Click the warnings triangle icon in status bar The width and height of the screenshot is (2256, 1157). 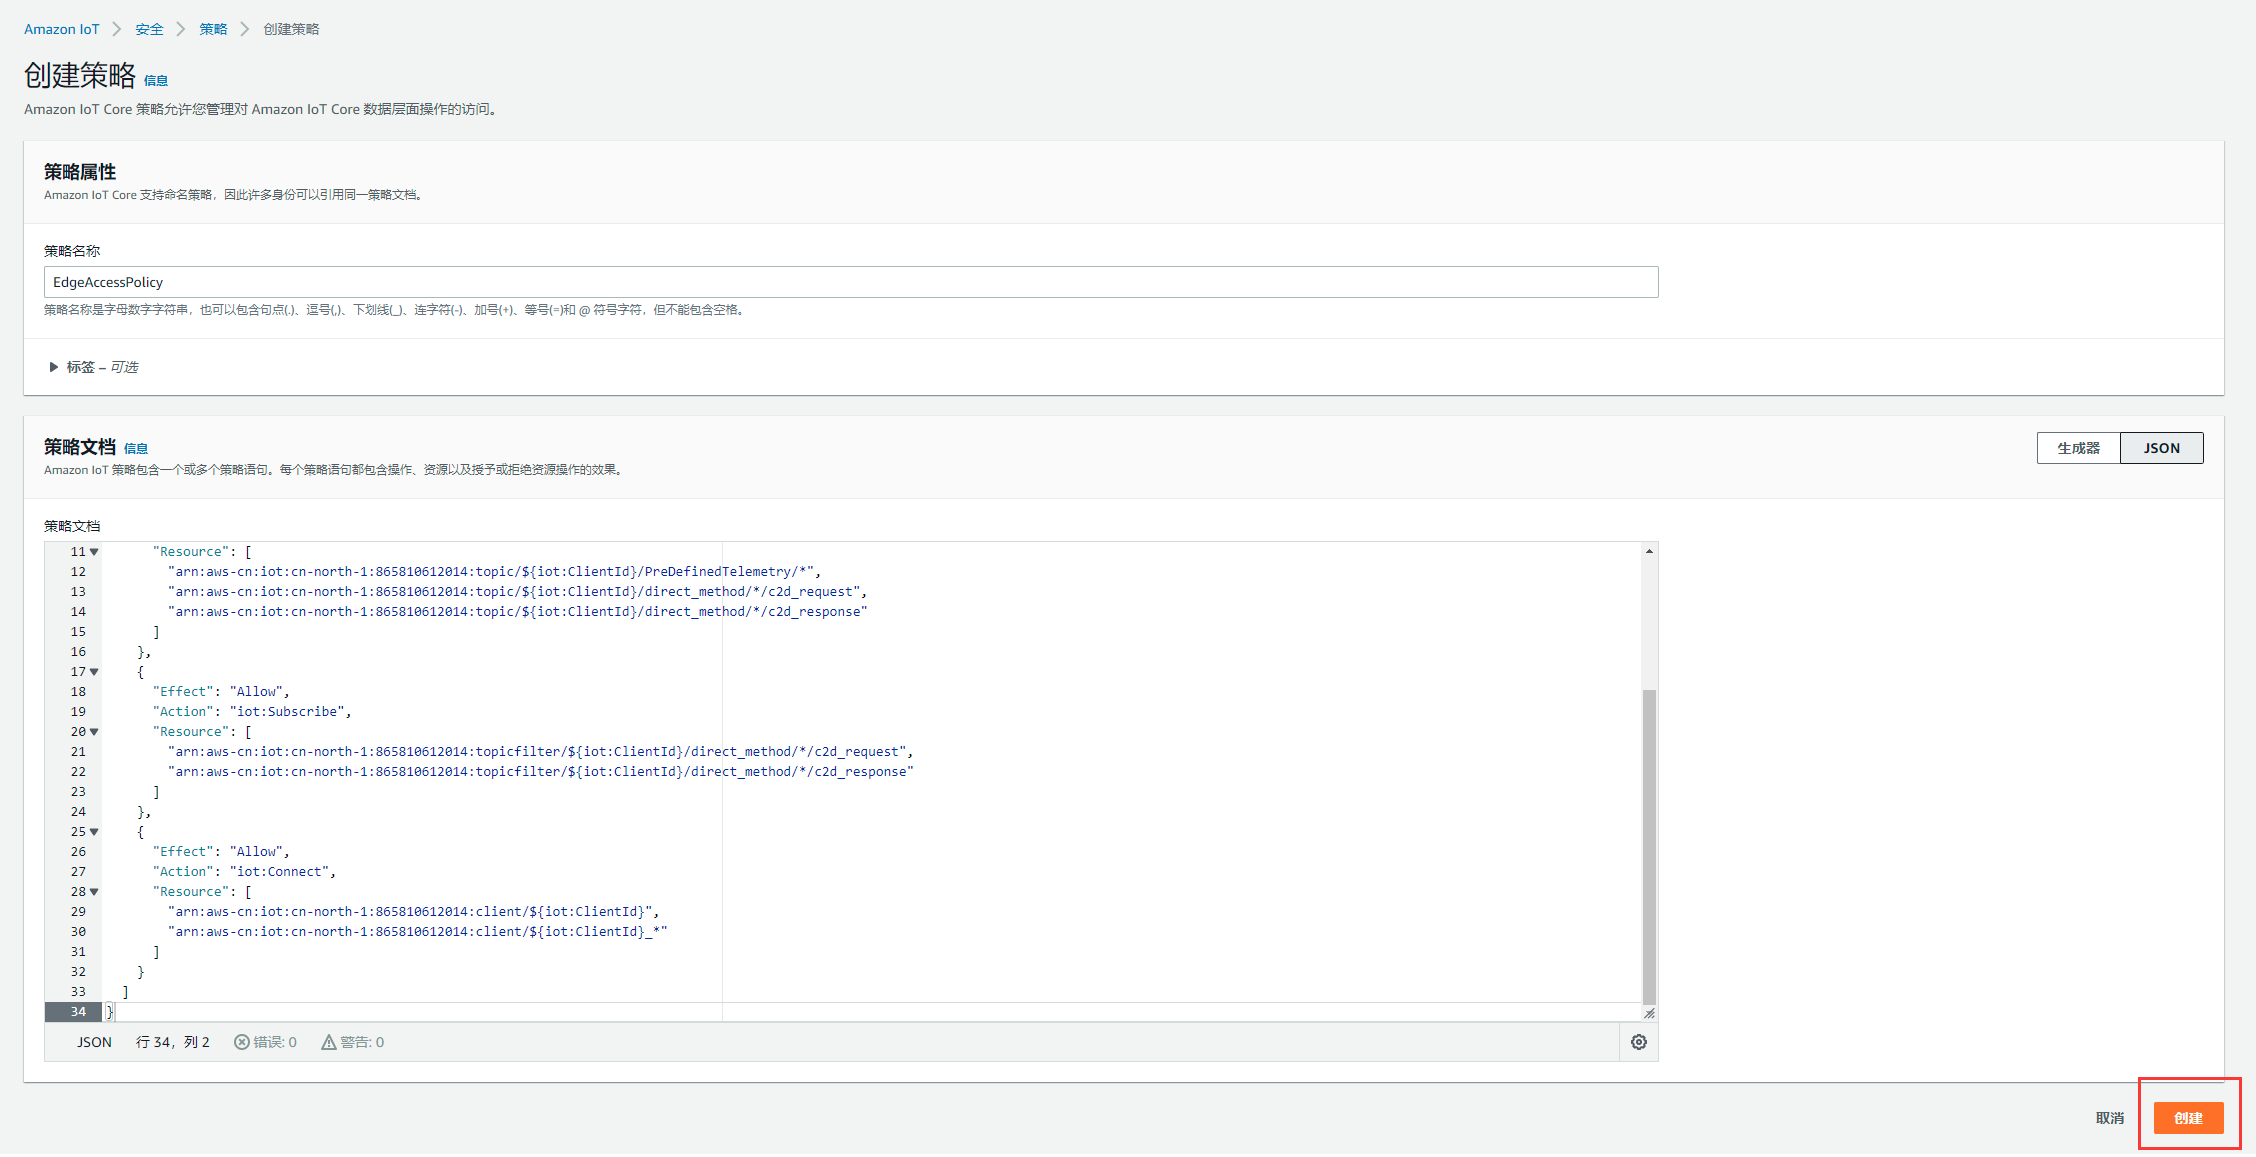tap(328, 1042)
